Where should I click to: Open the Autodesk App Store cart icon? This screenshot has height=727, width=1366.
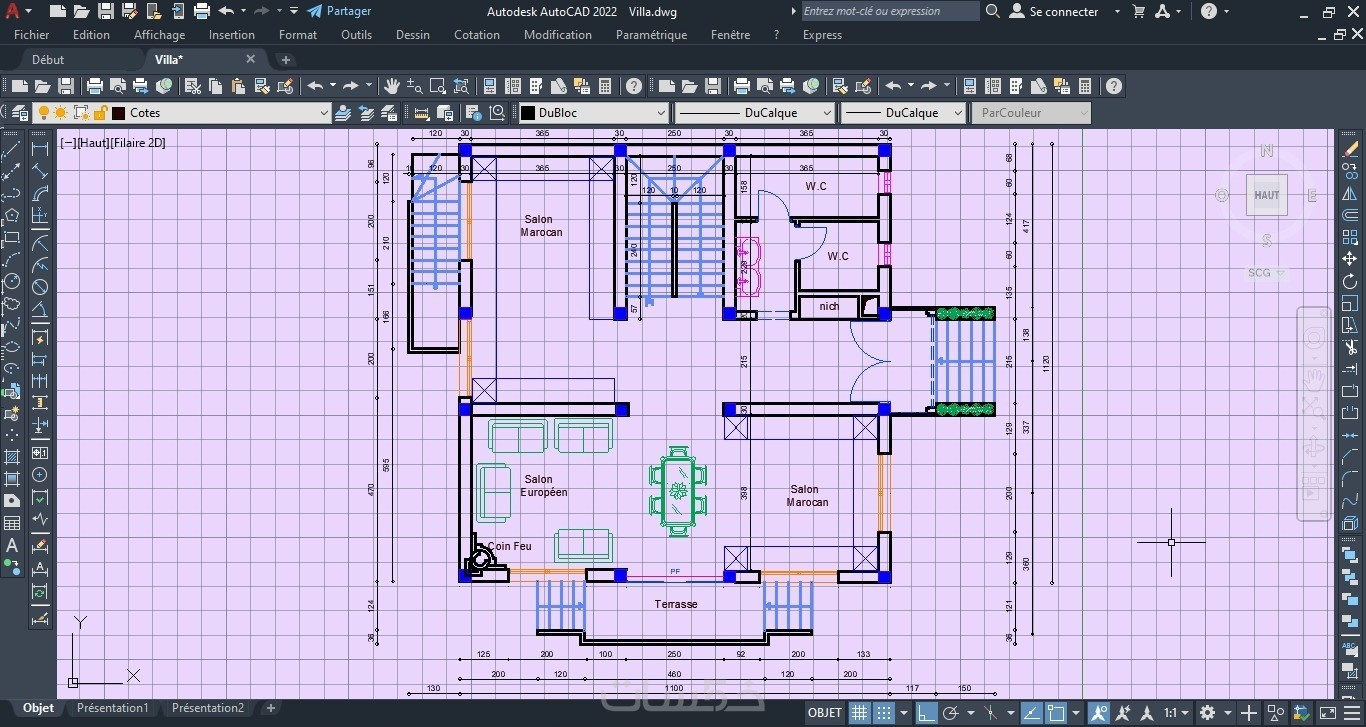tap(1138, 12)
